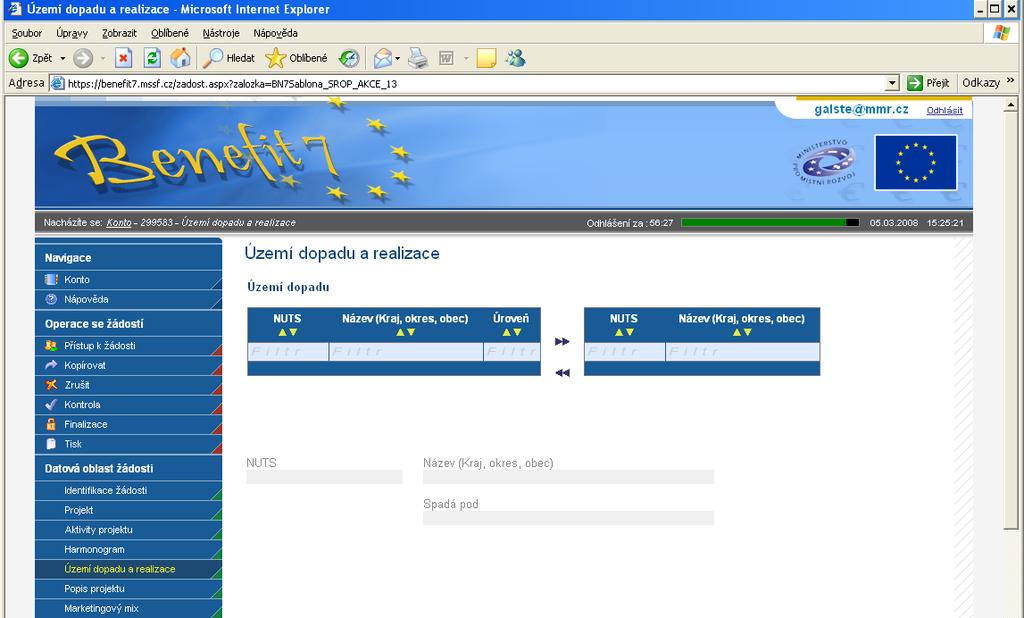Click Zrušit in the sidebar
The image size is (1024, 618).
coord(129,385)
